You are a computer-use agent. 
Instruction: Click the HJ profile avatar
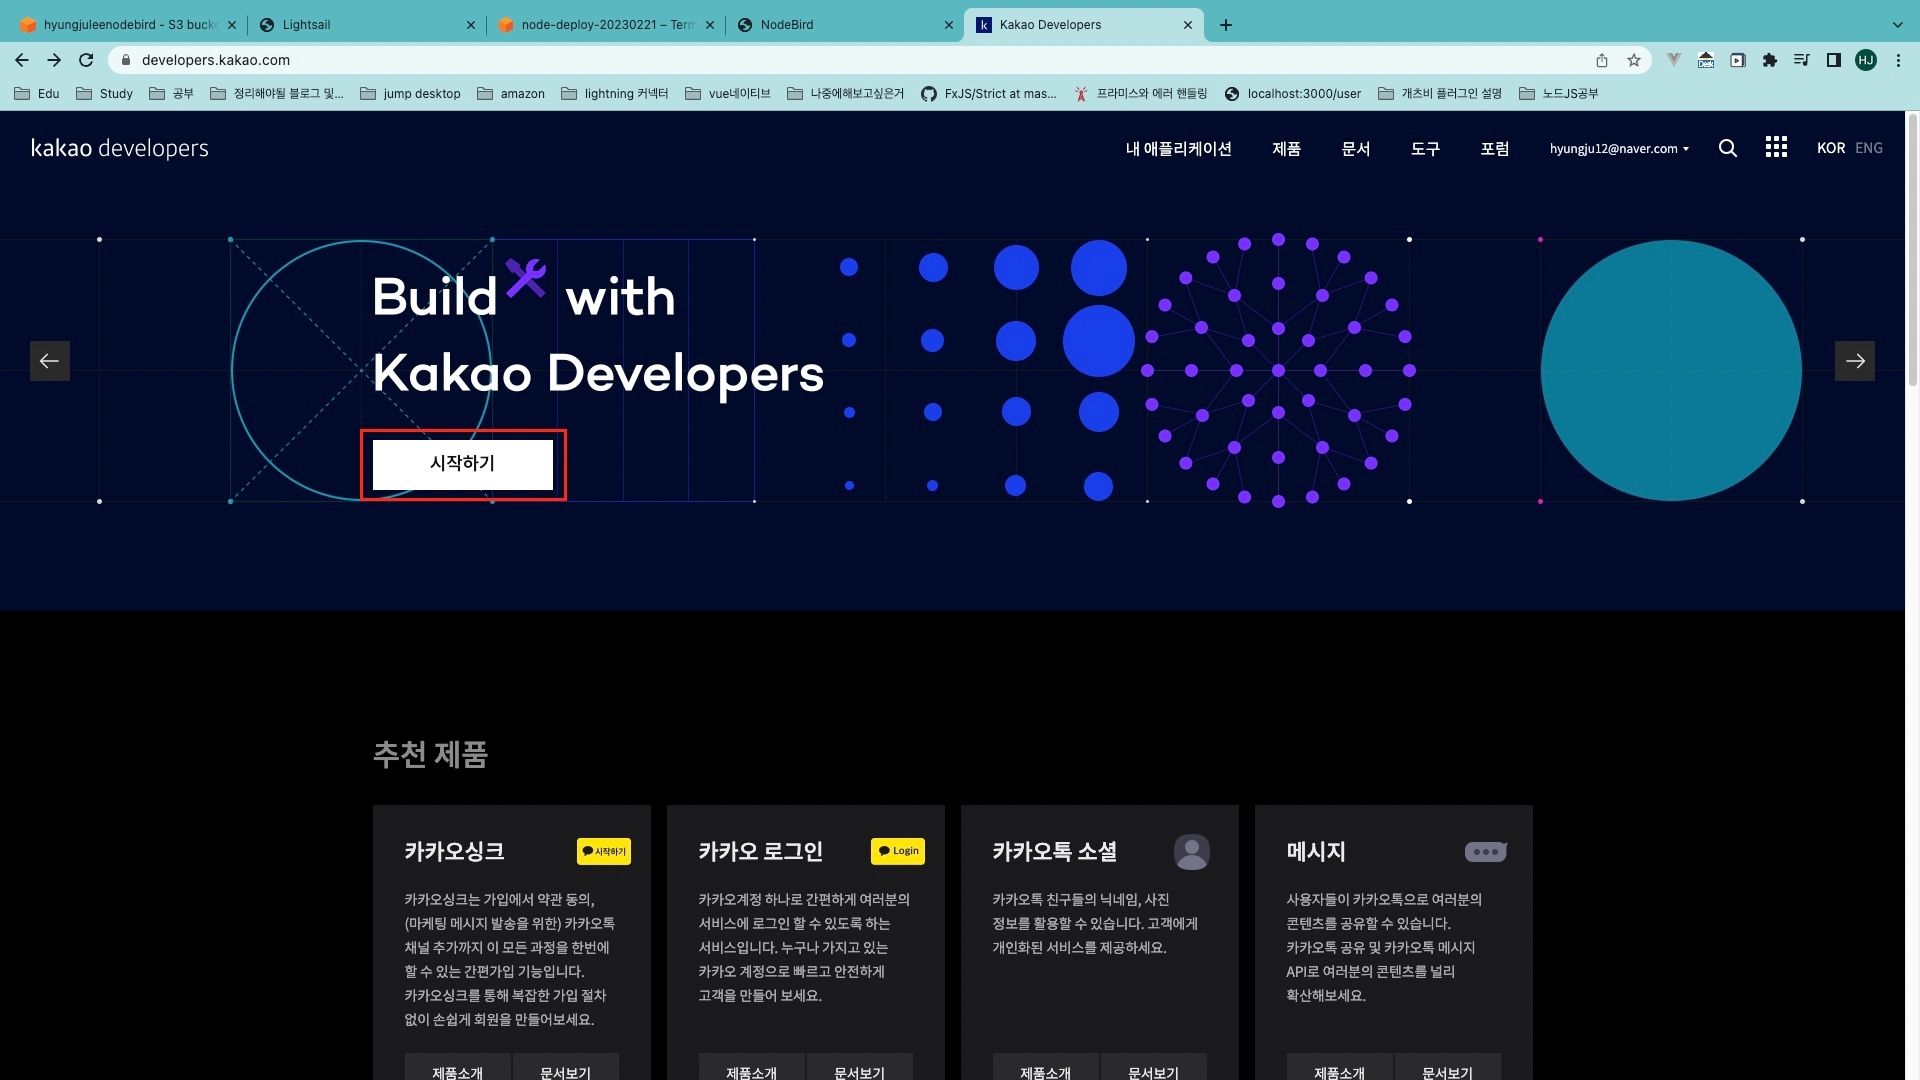[x=1866, y=60]
